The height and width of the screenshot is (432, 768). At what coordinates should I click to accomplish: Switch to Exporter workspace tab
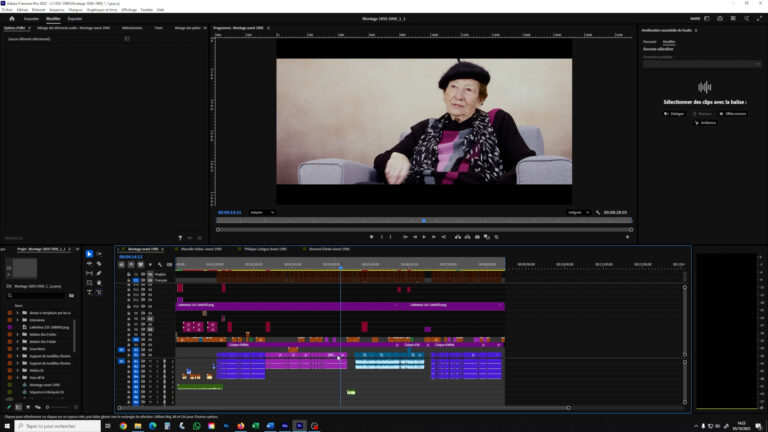75,18
